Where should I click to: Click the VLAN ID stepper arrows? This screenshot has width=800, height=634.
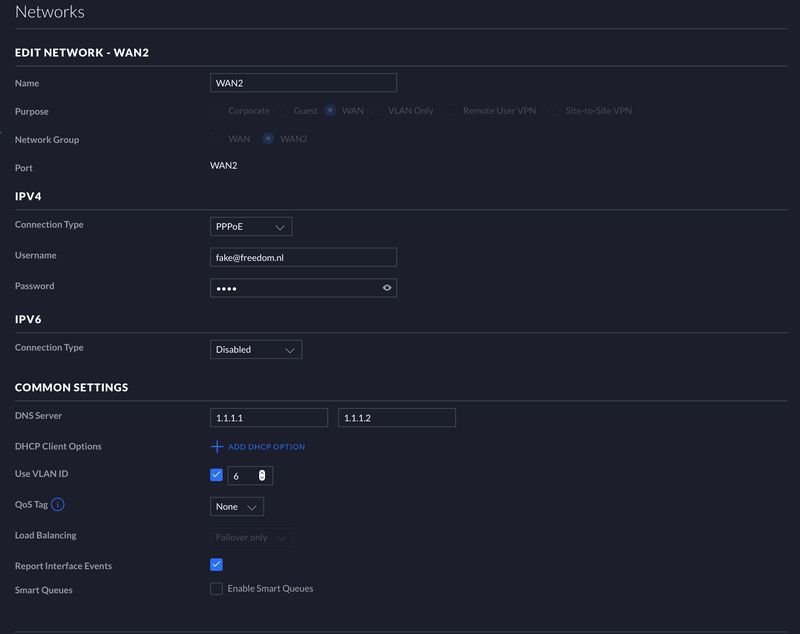pyautogui.click(x=262, y=475)
